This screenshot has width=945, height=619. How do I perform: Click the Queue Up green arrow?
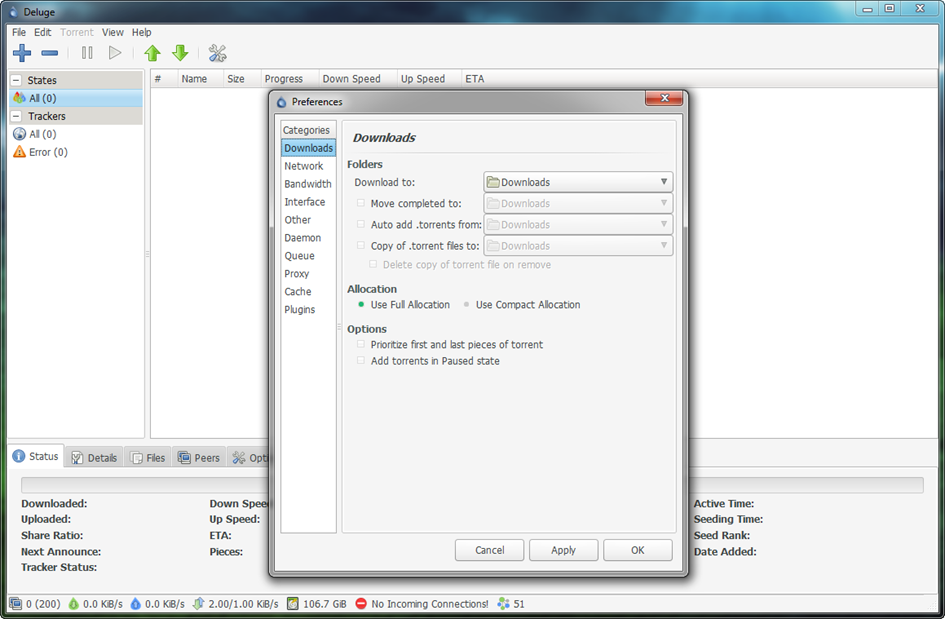(x=152, y=53)
